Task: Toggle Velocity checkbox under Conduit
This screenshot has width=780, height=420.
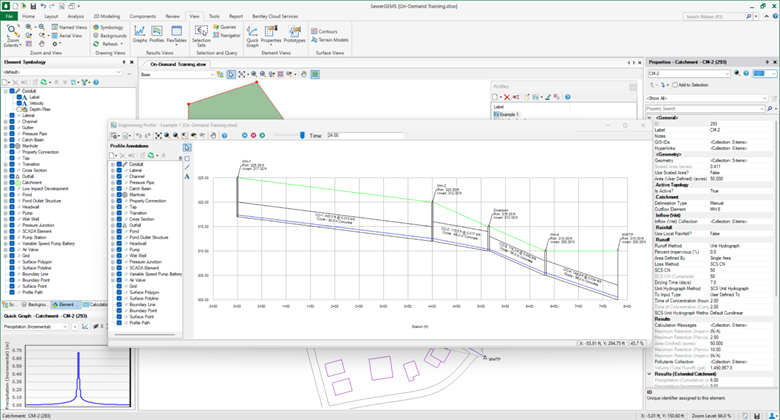Action: [19, 103]
